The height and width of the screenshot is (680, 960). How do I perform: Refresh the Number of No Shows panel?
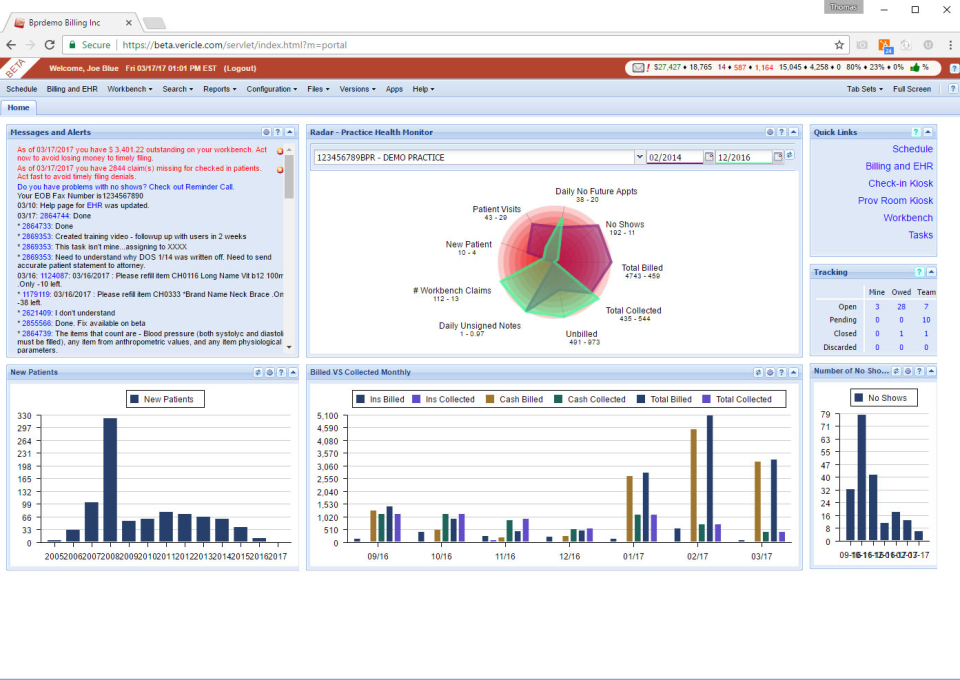pyautogui.click(x=896, y=371)
